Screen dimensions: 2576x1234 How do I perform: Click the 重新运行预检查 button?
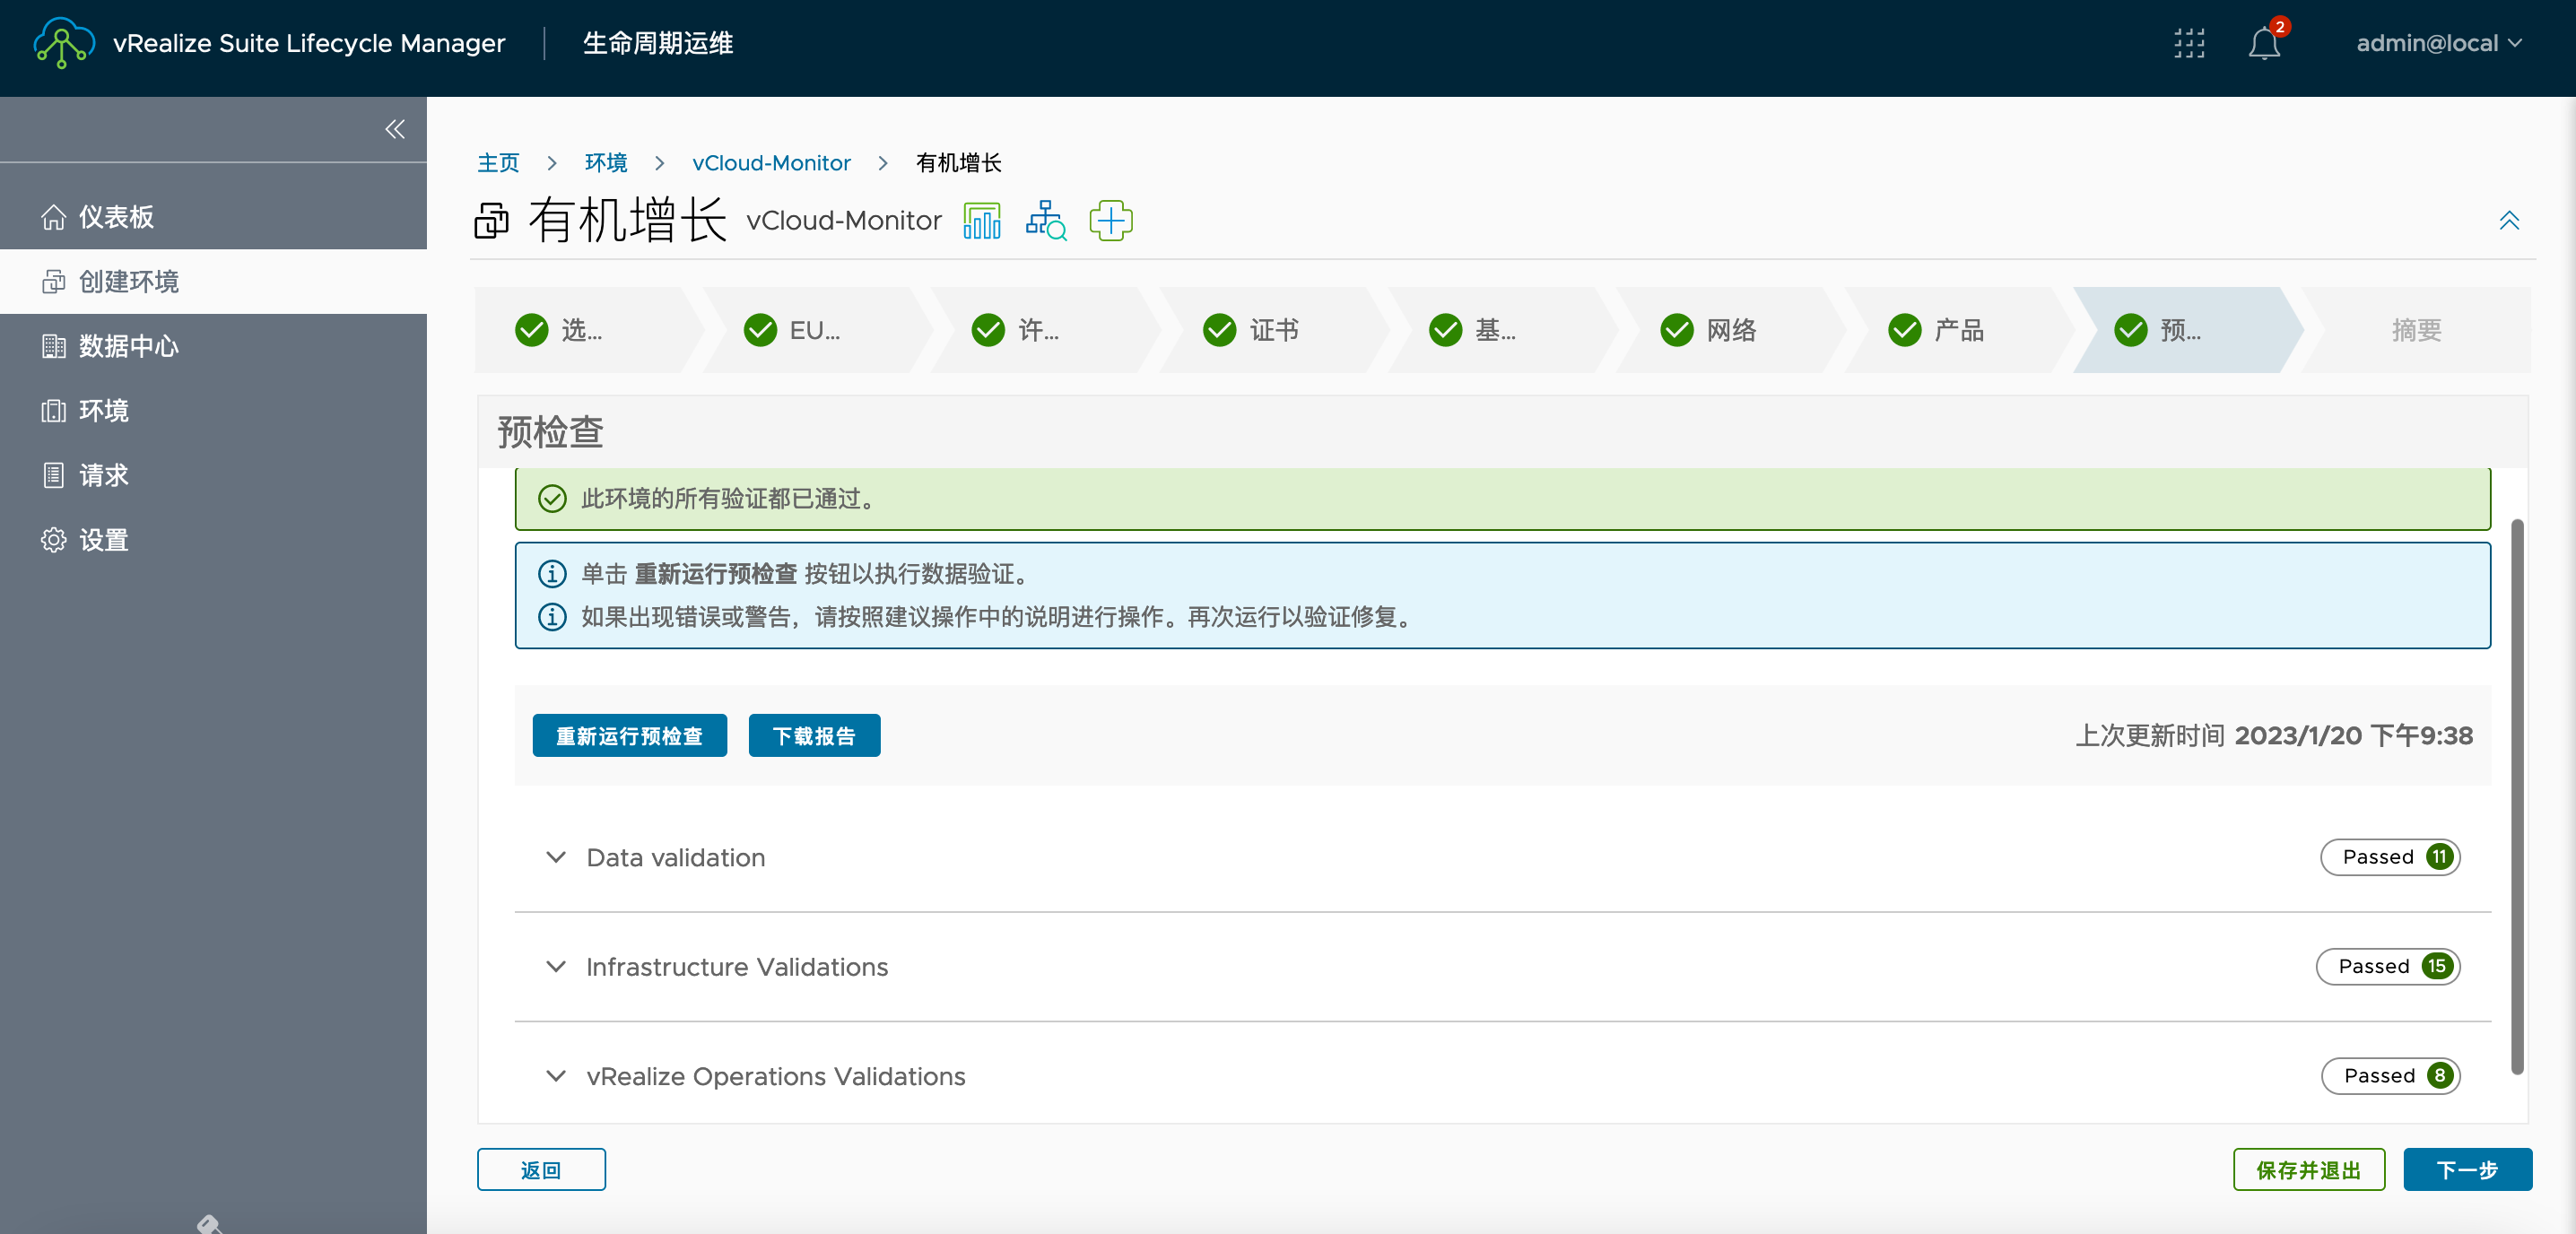(629, 736)
